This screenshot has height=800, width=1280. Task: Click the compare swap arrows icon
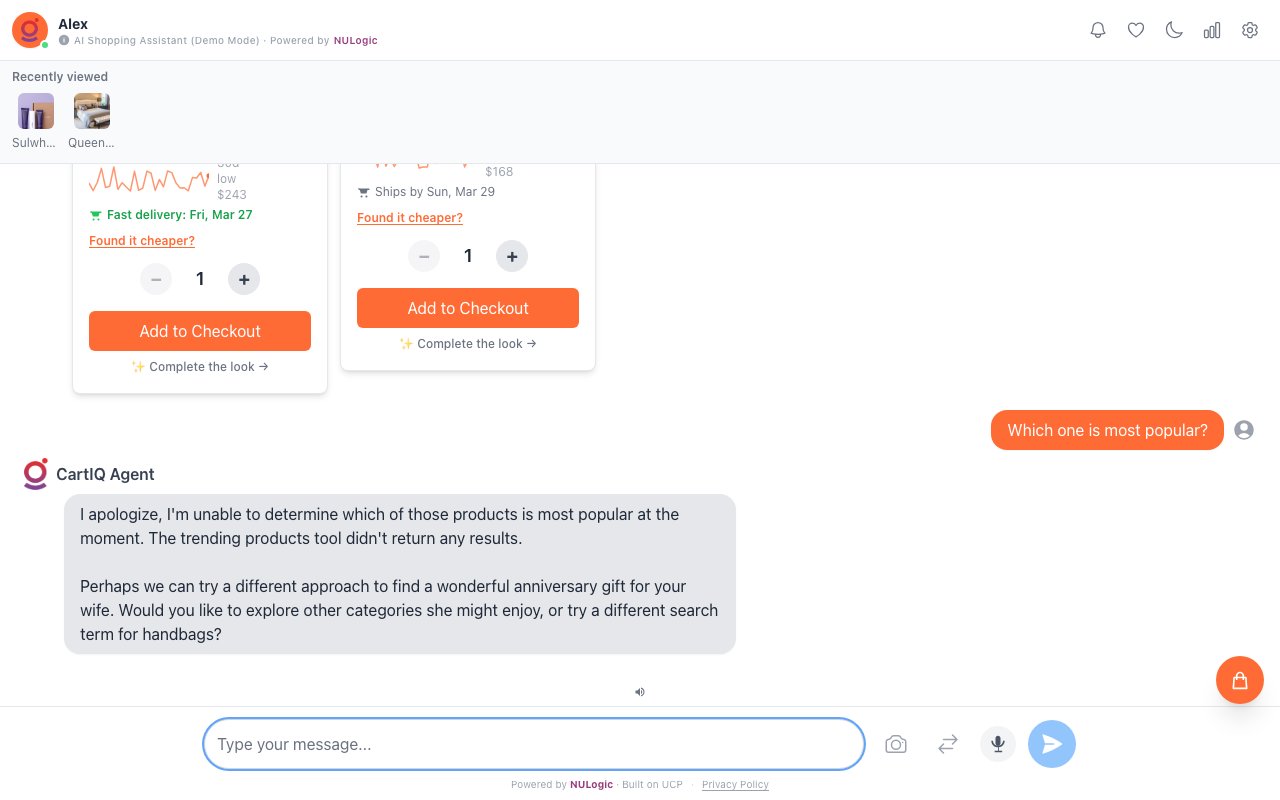[x=948, y=744]
